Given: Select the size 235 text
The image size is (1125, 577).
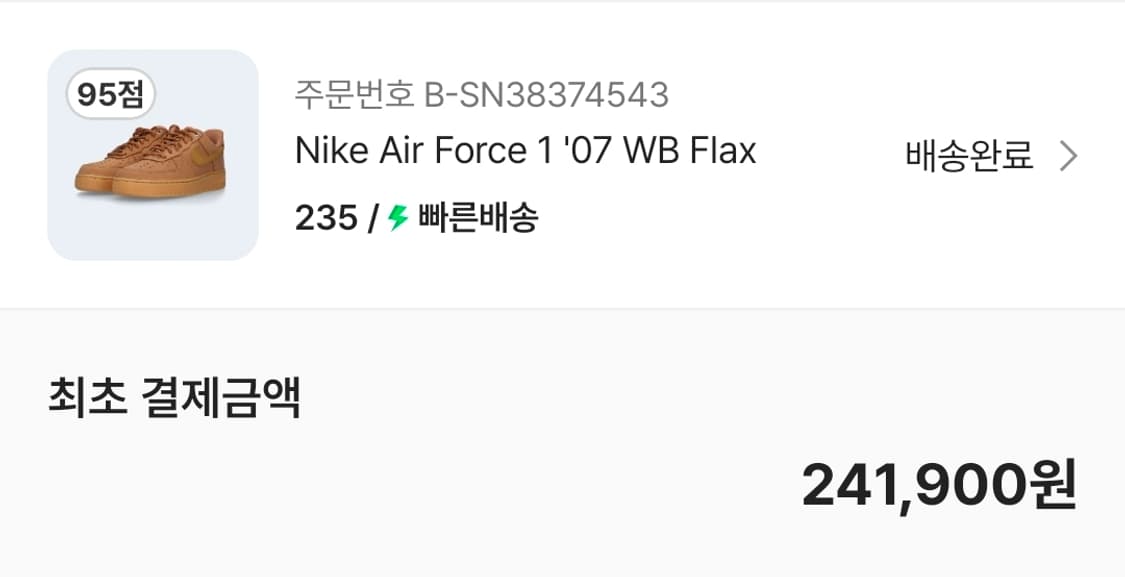Looking at the screenshot, I should 326,217.
